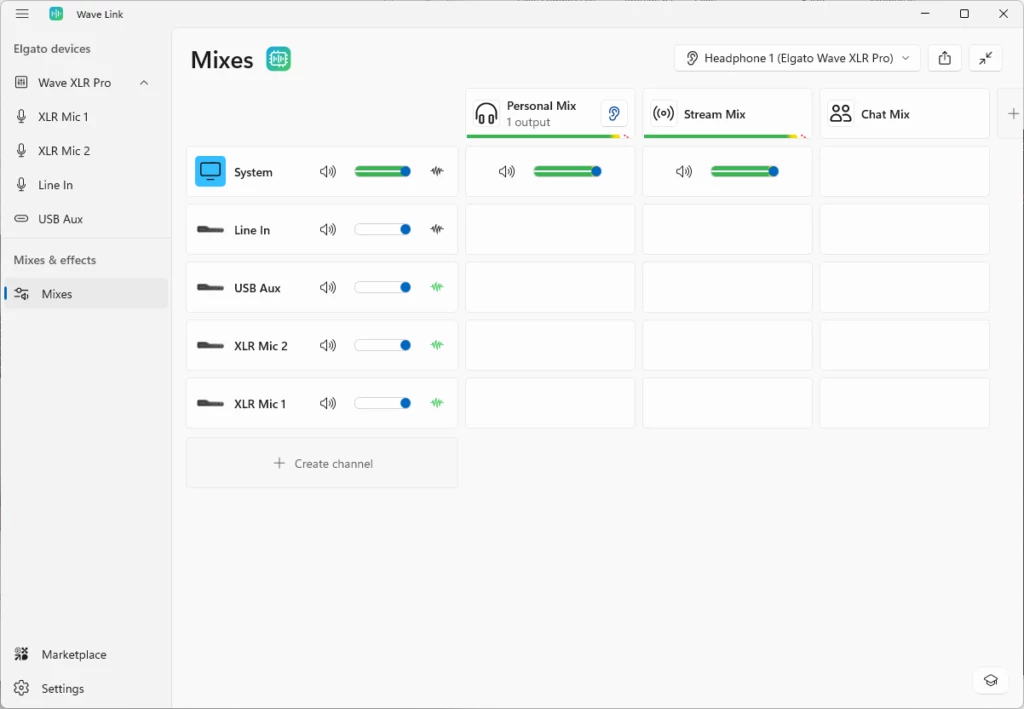Select the Stream Mix header
Viewport: 1024px width, 709px height.
point(727,114)
